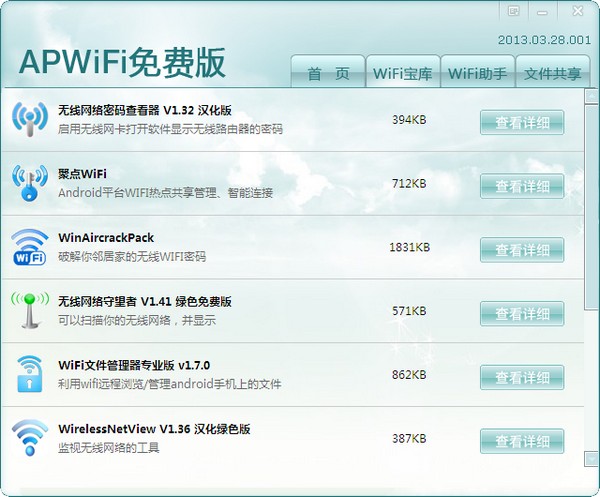The height and width of the screenshot is (497, 600).
Task: Select the WinAircrackPack title
Action: point(106,238)
